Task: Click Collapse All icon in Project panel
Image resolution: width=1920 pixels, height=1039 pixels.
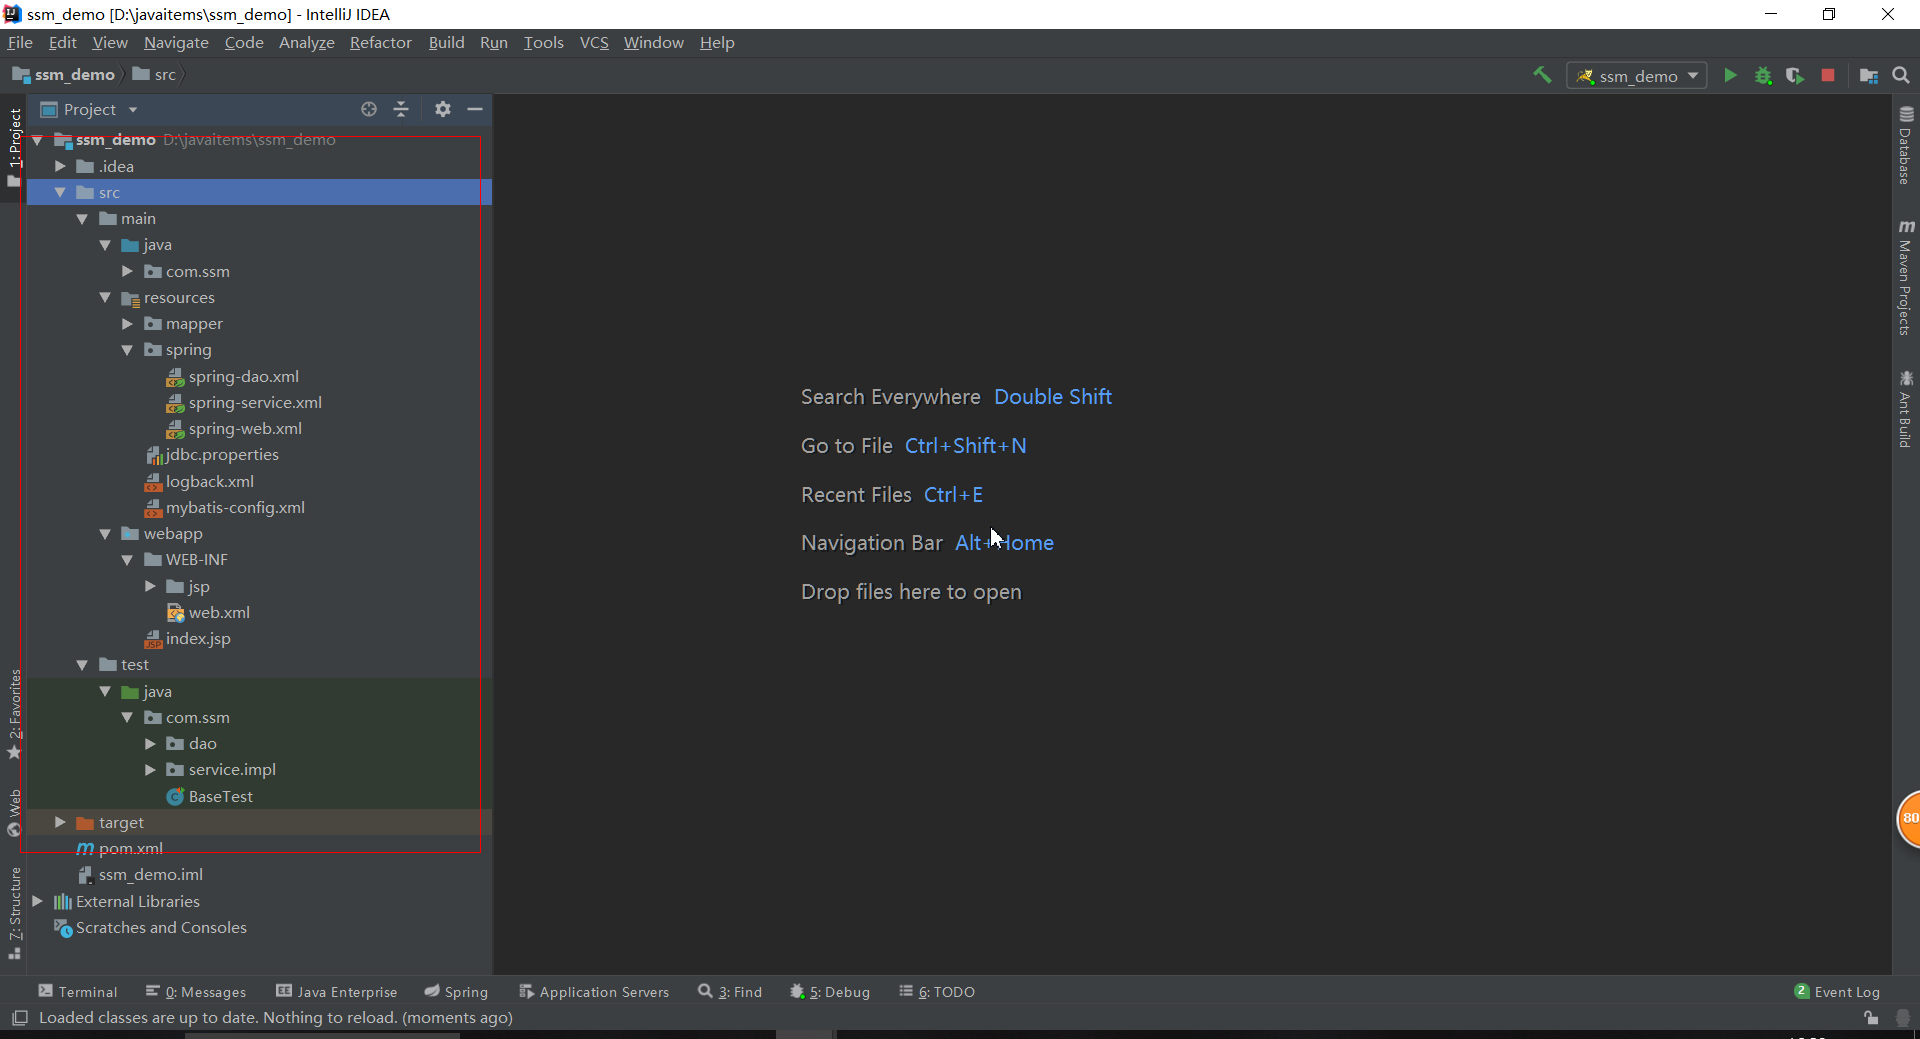Action: 401,109
